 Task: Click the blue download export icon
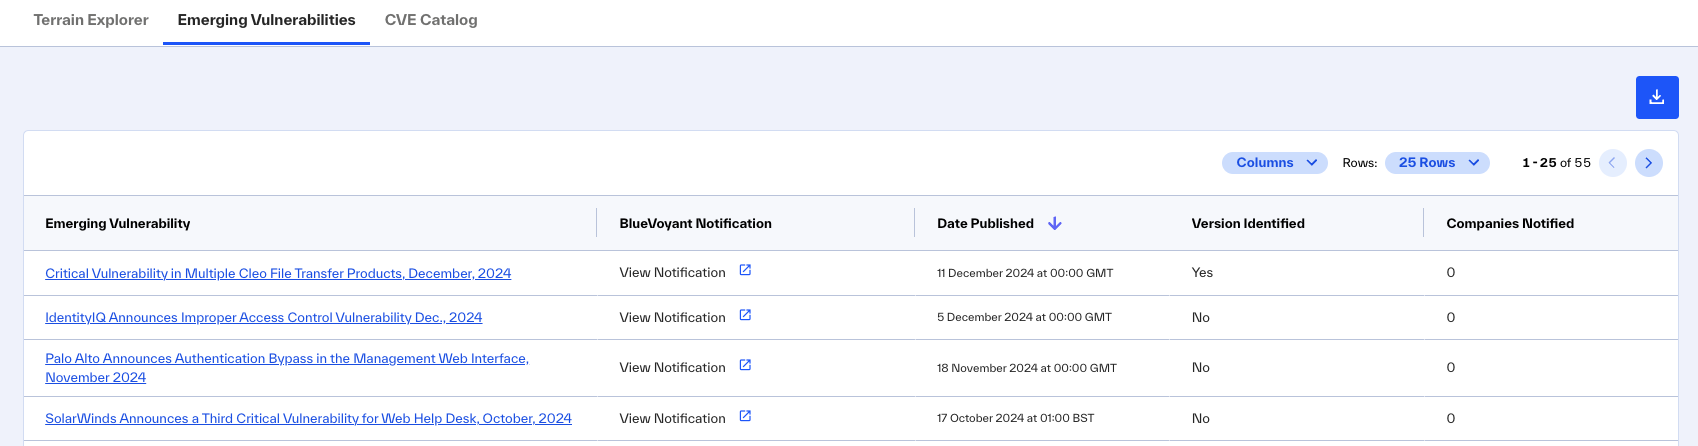pos(1657,97)
